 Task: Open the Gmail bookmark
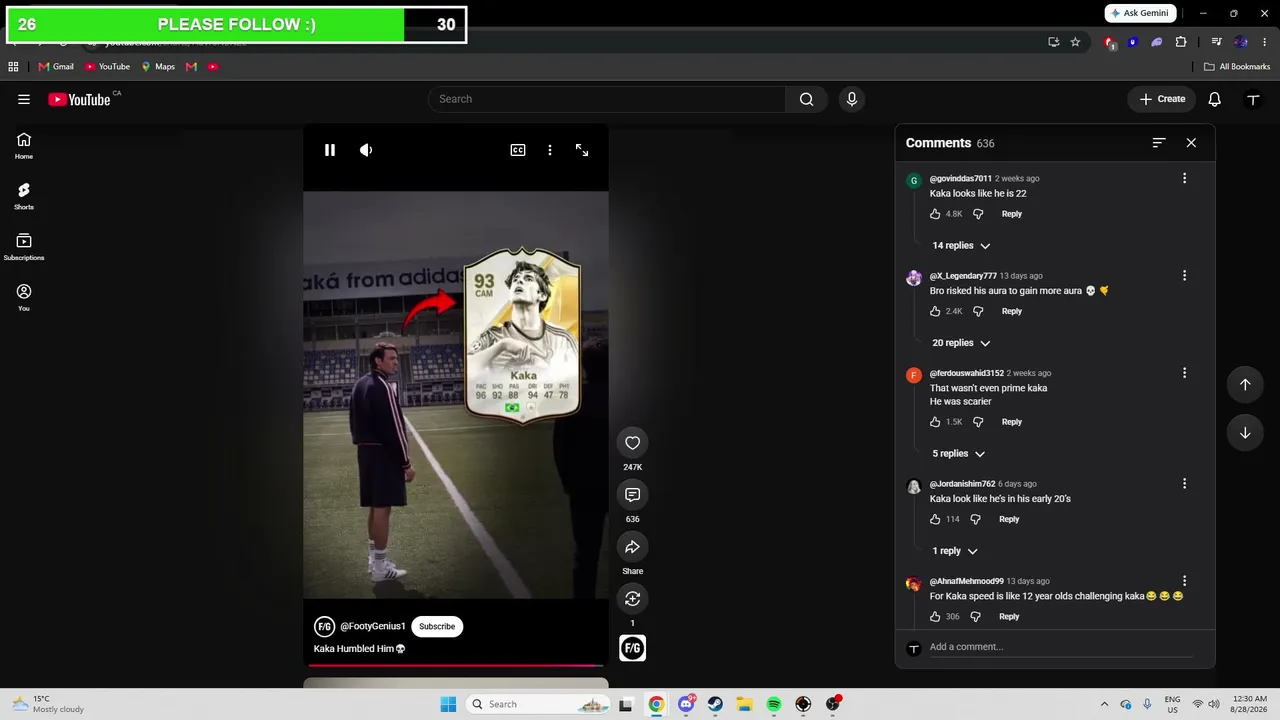click(x=56, y=67)
